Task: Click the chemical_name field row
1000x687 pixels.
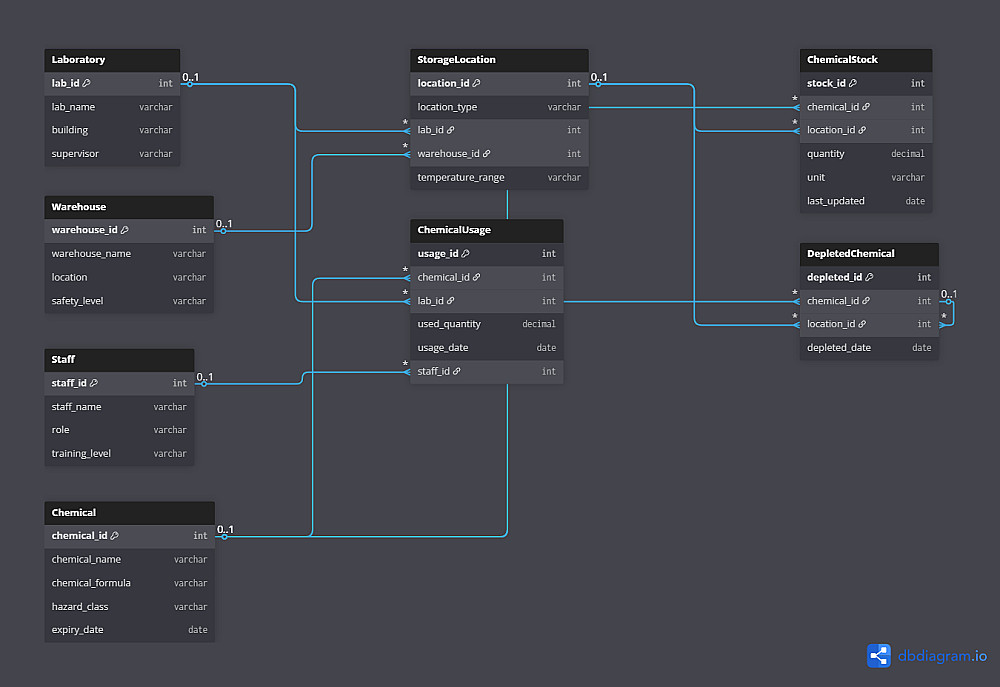Action: 129,559
